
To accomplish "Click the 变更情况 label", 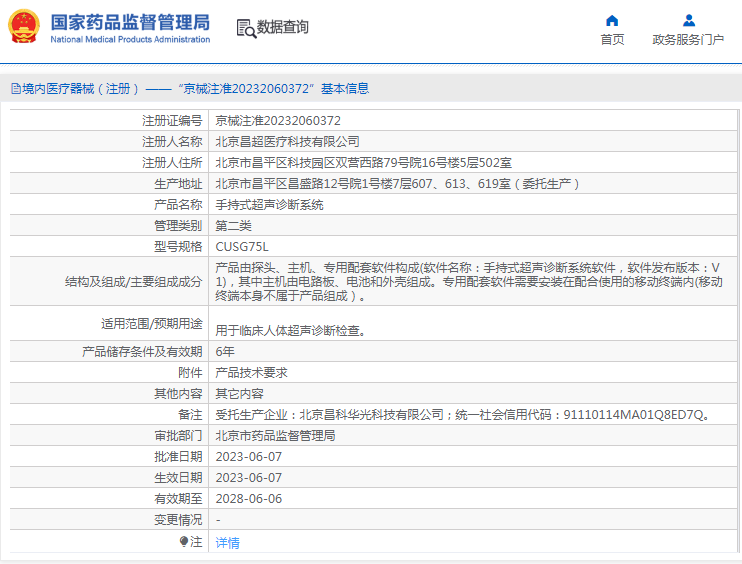I will 178,520.
